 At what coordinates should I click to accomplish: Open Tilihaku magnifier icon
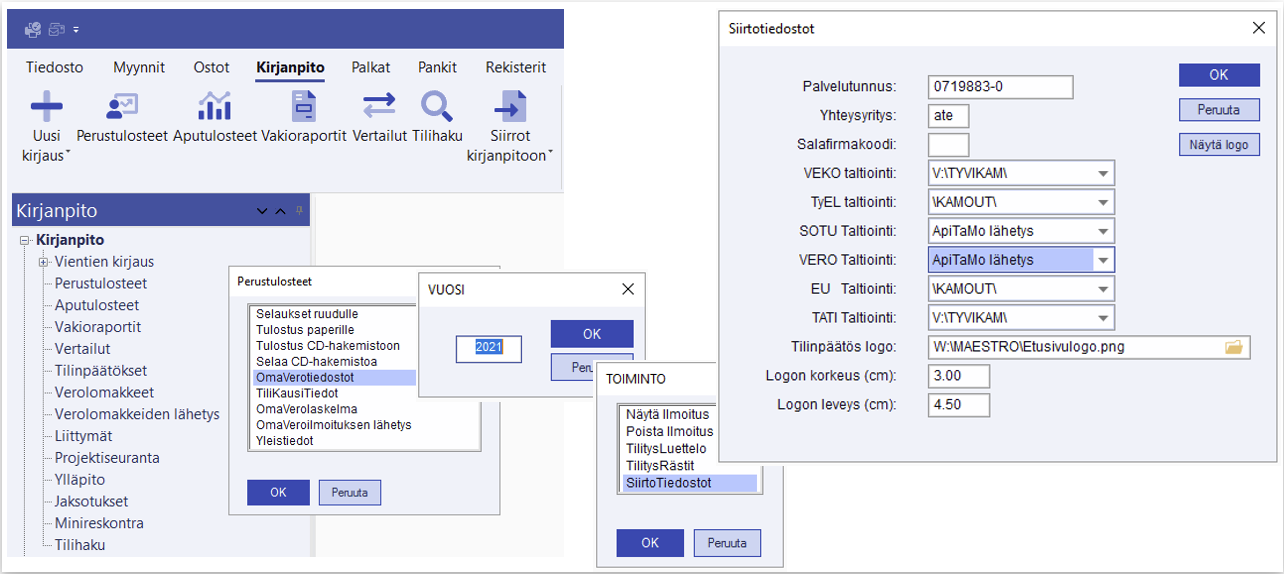(x=436, y=105)
